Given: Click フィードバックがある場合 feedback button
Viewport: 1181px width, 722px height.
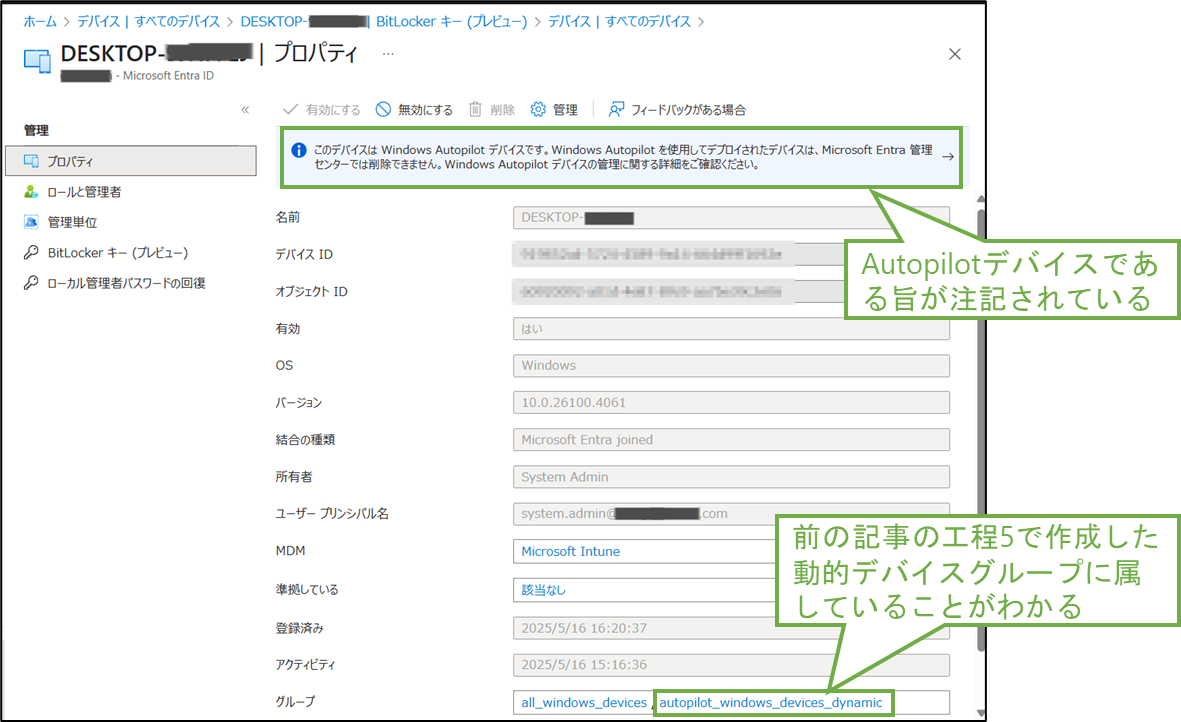Looking at the screenshot, I should coord(677,110).
